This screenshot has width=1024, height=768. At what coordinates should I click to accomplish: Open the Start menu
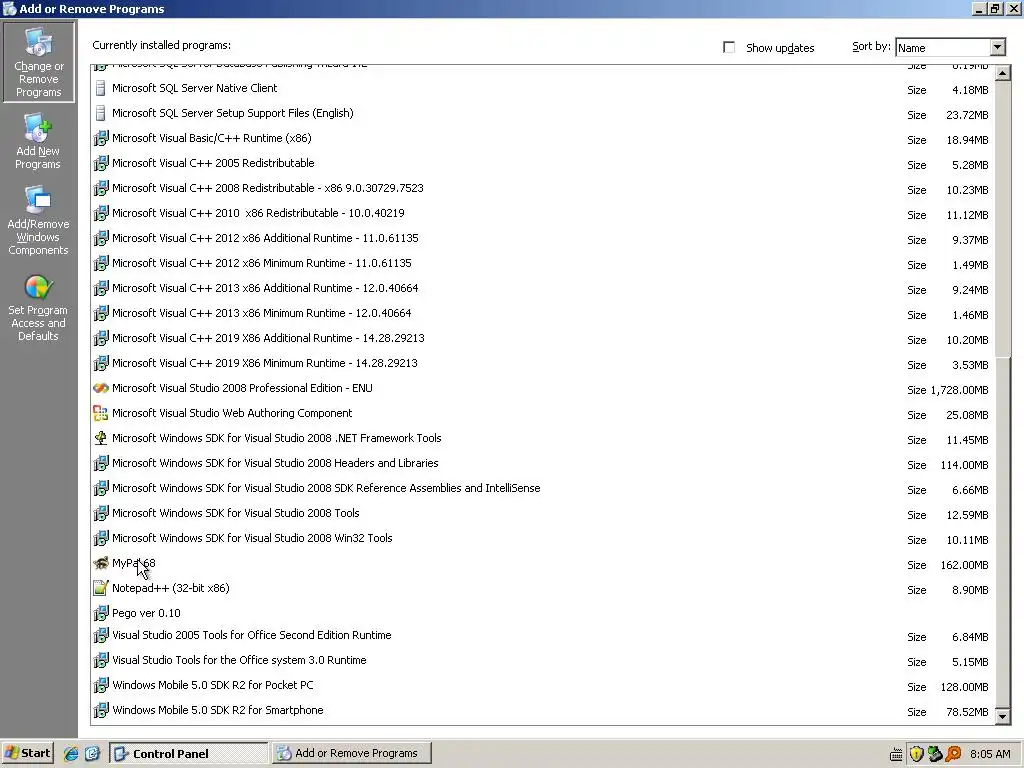click(27, 753)
